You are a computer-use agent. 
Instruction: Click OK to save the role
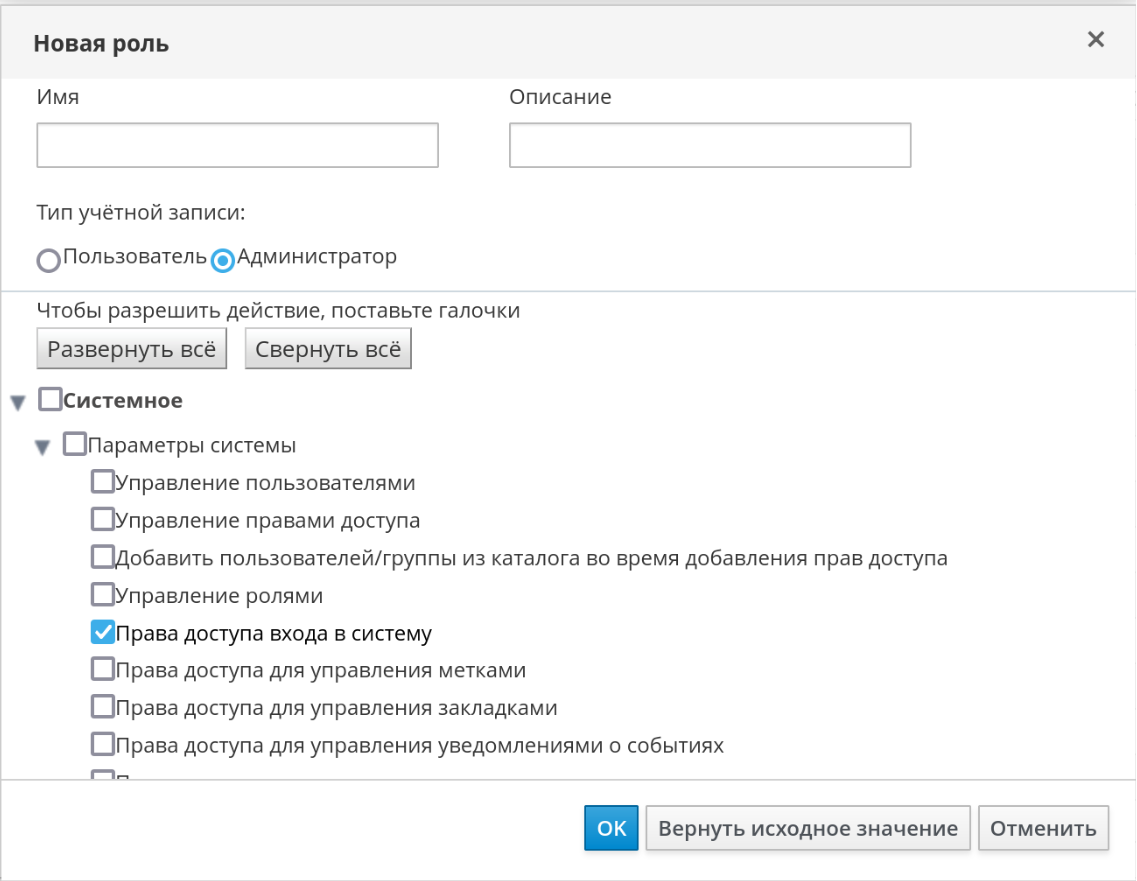[611, 828]
